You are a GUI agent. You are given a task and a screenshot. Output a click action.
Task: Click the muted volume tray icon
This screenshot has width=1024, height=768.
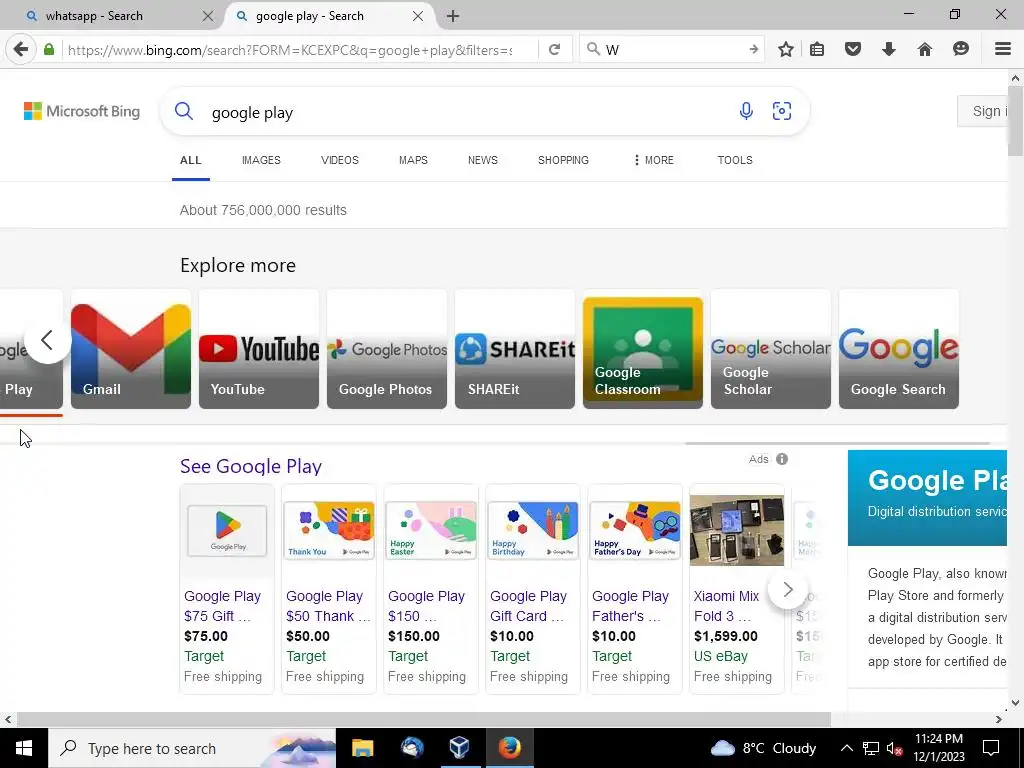pyautogui.click(x=895, y=748)
